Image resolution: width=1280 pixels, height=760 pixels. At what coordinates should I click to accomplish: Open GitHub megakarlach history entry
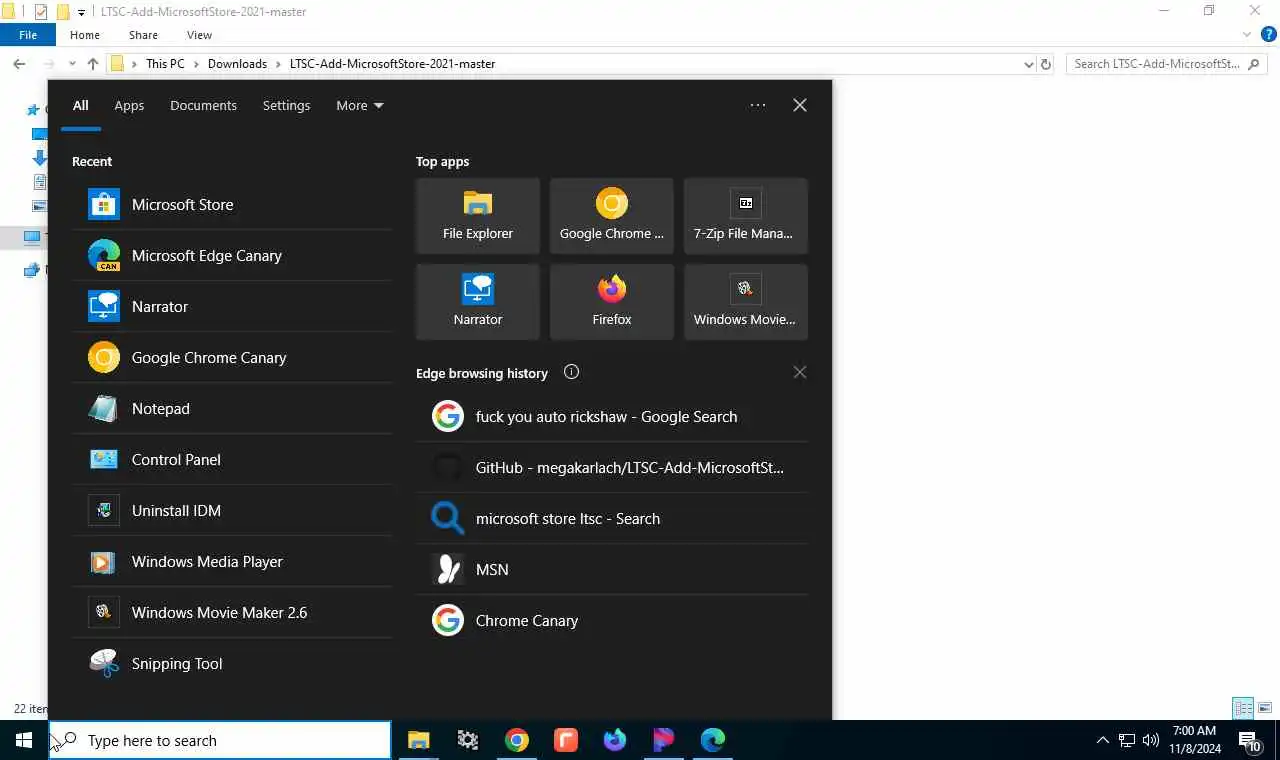click(612, 467)
